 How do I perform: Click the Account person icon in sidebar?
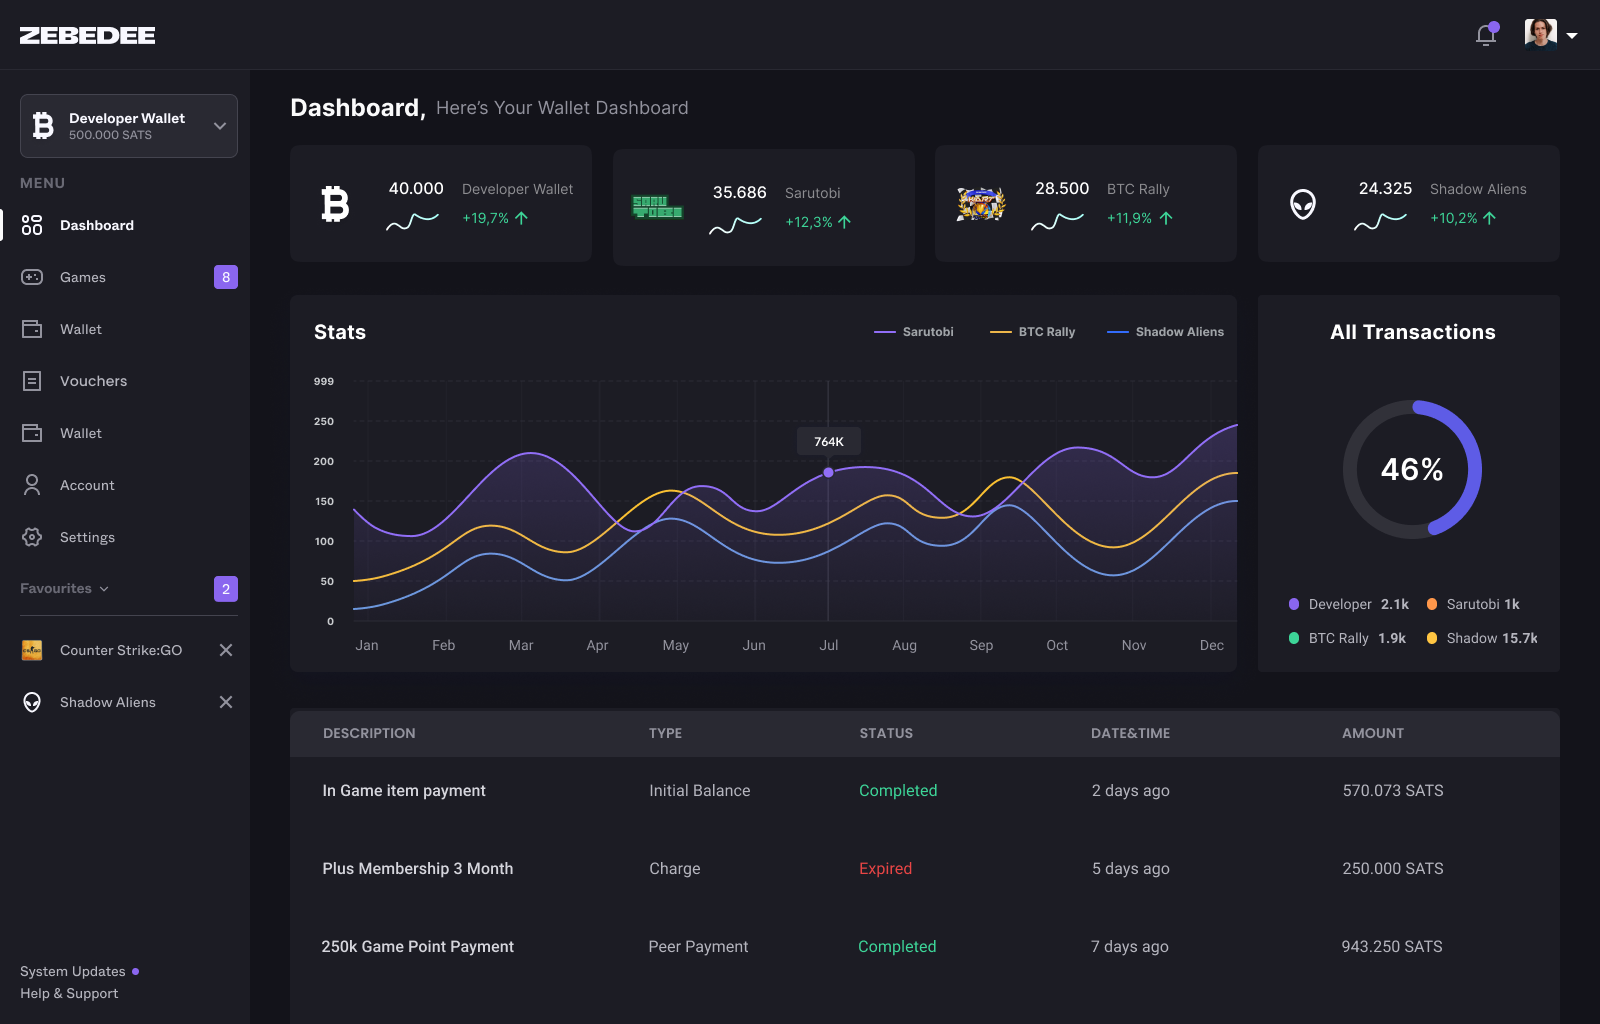[32, 485]
